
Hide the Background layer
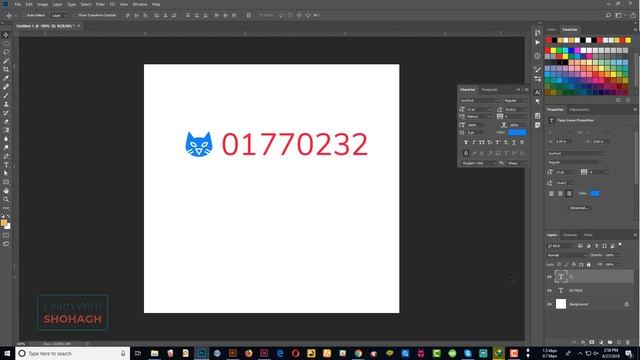pyautogui.click(x=549, y=304)
